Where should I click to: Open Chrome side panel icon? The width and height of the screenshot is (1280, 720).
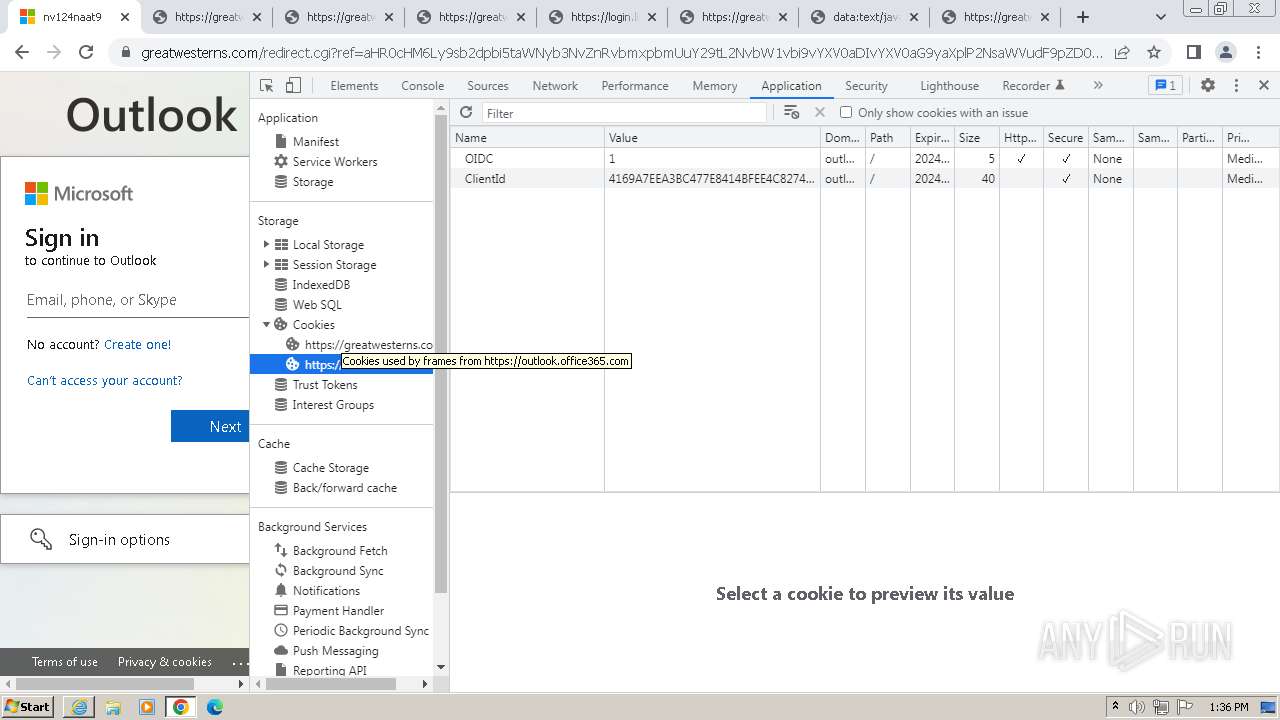[1194, 53]
